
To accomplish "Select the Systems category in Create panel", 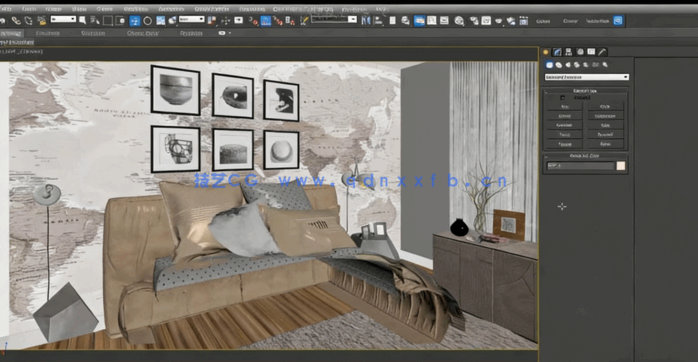I will pos(605,65).
